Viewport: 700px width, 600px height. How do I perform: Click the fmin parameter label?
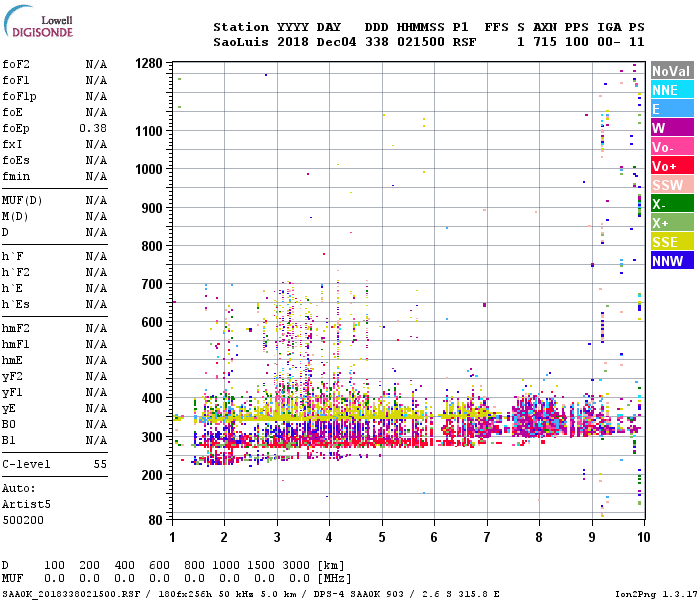click(x=16, y=177)
